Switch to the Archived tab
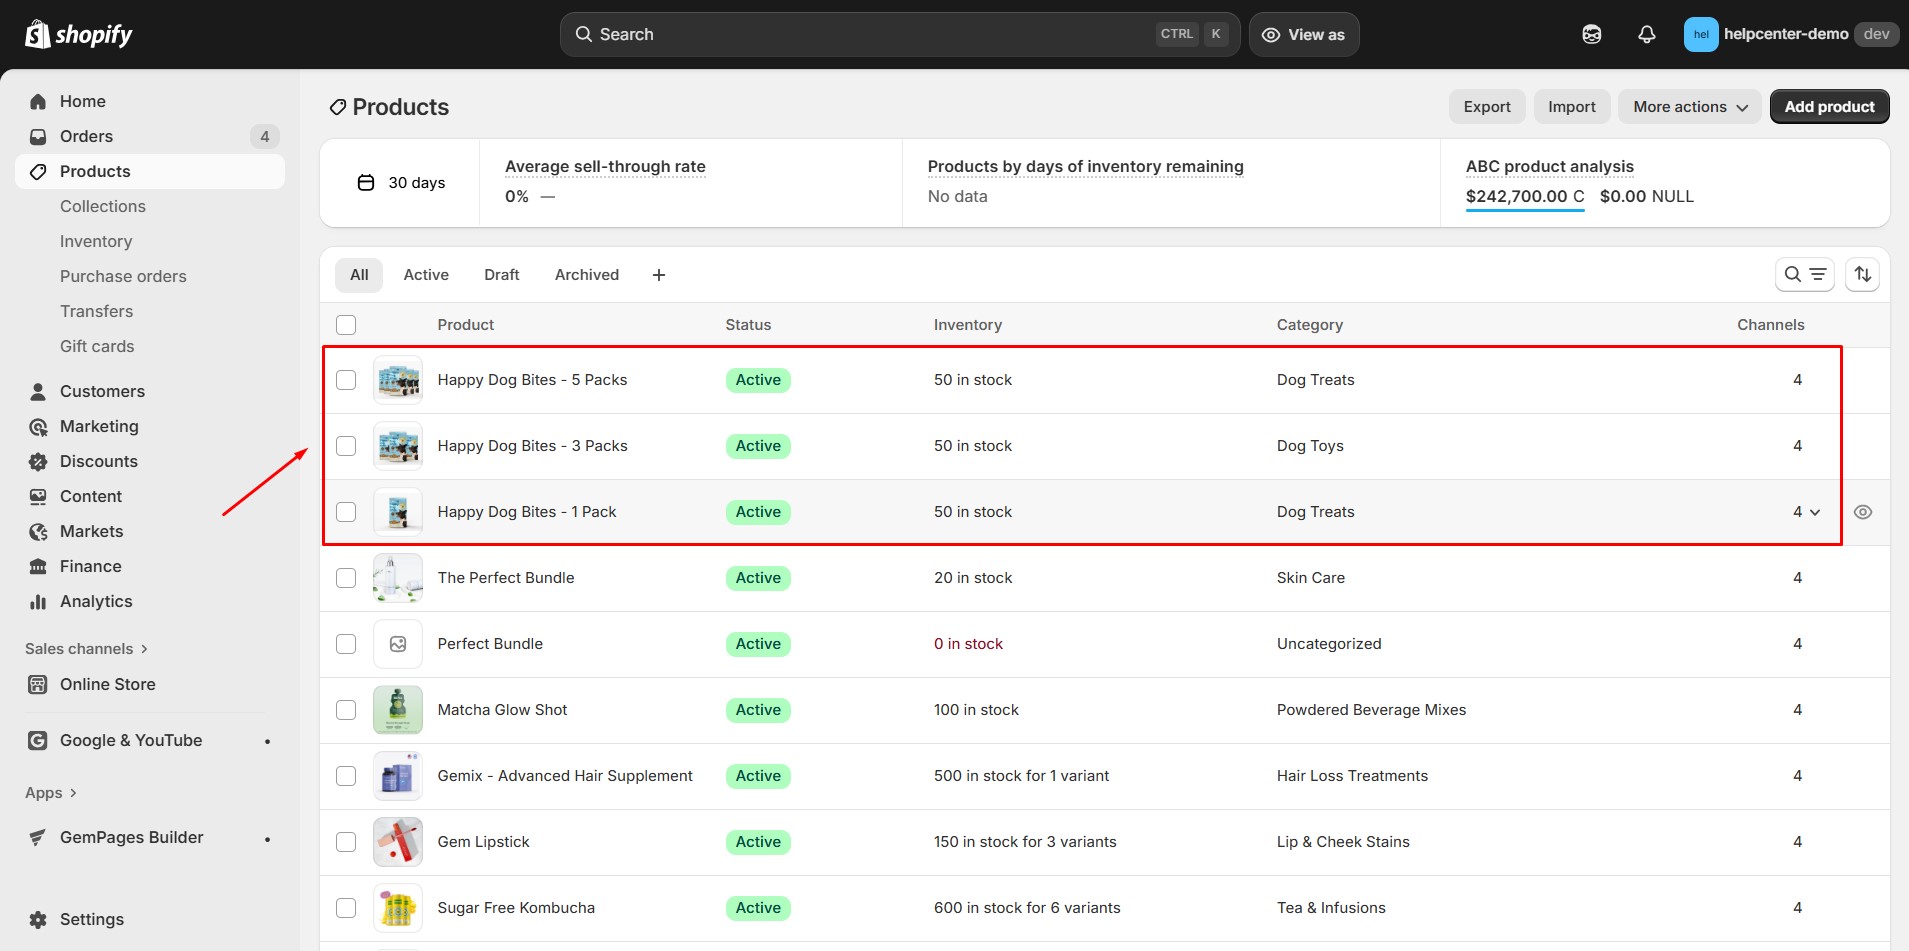Screen dimensions: 1909x951 click(x=586, y=275)
